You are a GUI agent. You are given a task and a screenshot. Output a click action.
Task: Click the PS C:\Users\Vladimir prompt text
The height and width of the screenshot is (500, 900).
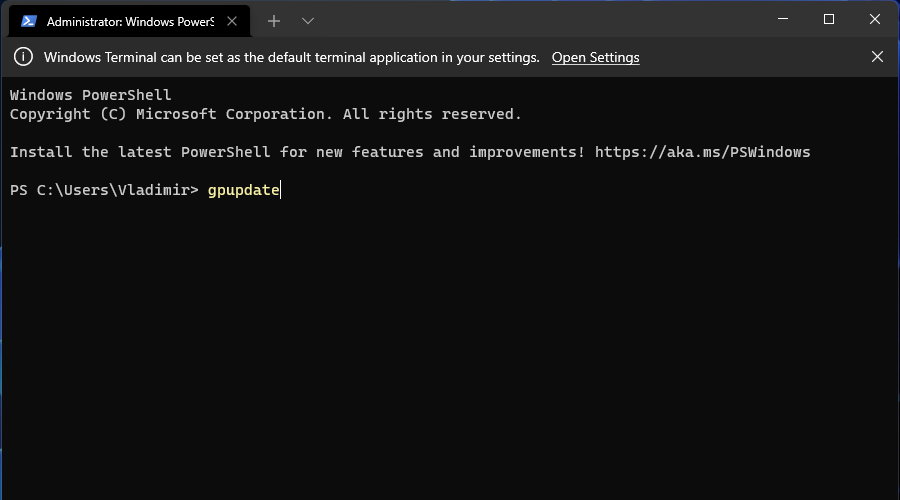(x=104, y=190)
